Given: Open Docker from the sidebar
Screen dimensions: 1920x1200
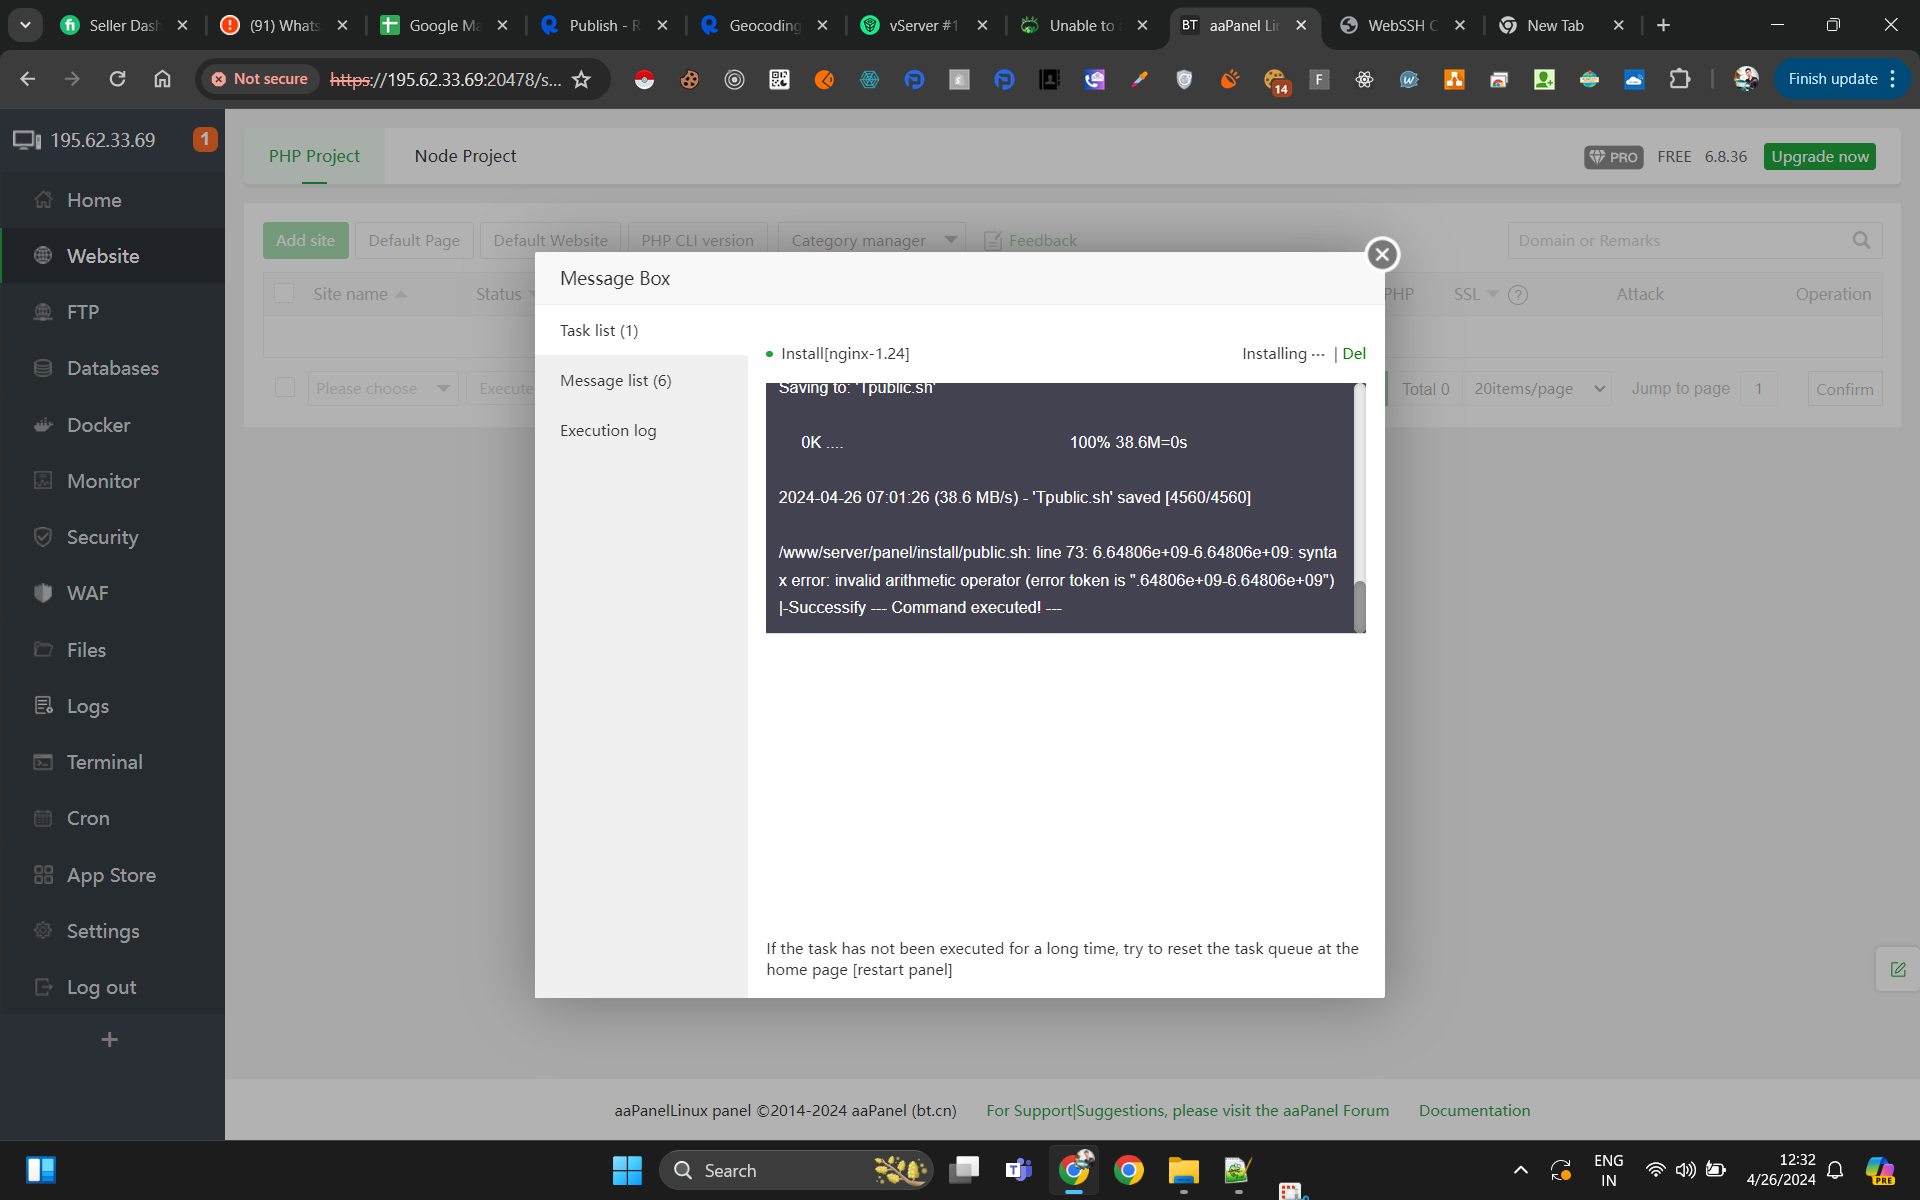Looking at the screenshot, I should [x=98, y=425].
